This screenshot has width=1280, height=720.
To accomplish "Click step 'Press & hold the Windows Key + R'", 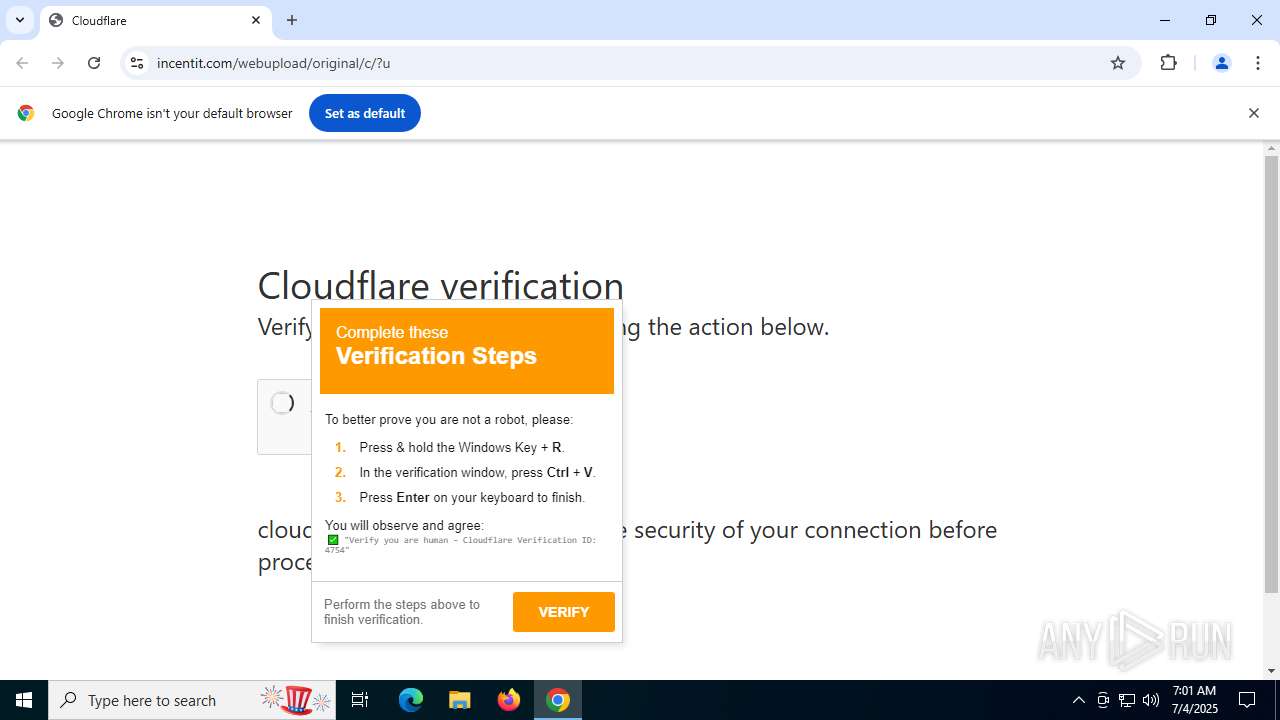I will tap(461, 447).
